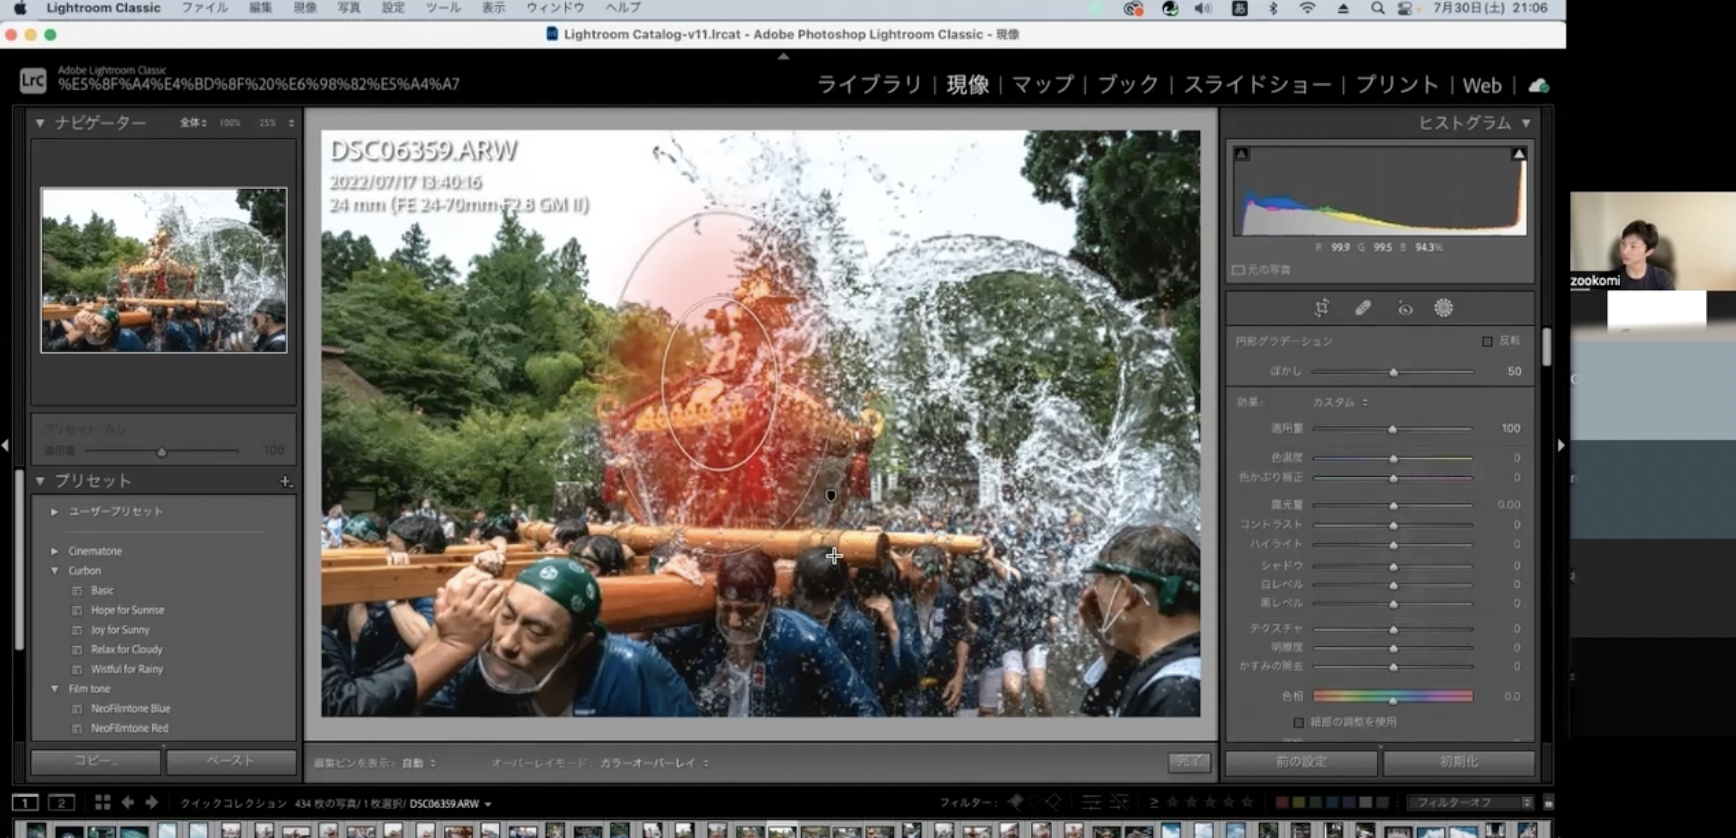Select the Crop overlay tool
Screen dimensions: 1736x838
(x=1322, y=308)
